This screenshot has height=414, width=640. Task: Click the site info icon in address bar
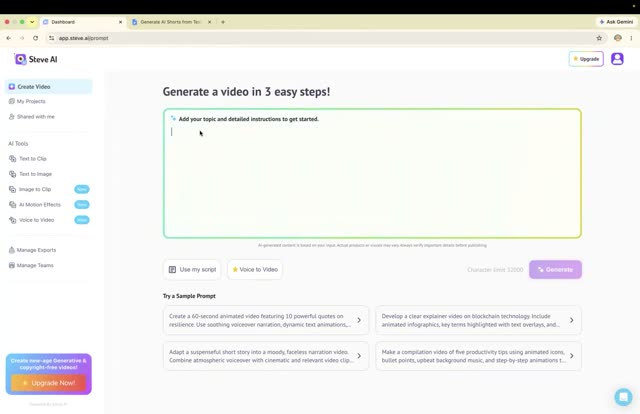point(51,38)
